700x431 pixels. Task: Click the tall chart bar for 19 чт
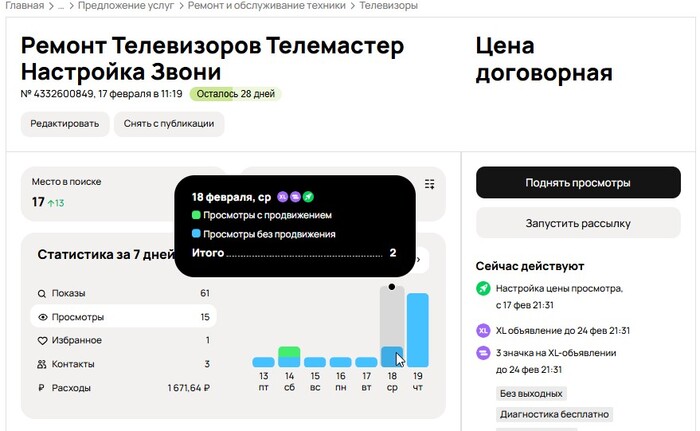click(x=418, y=330)
